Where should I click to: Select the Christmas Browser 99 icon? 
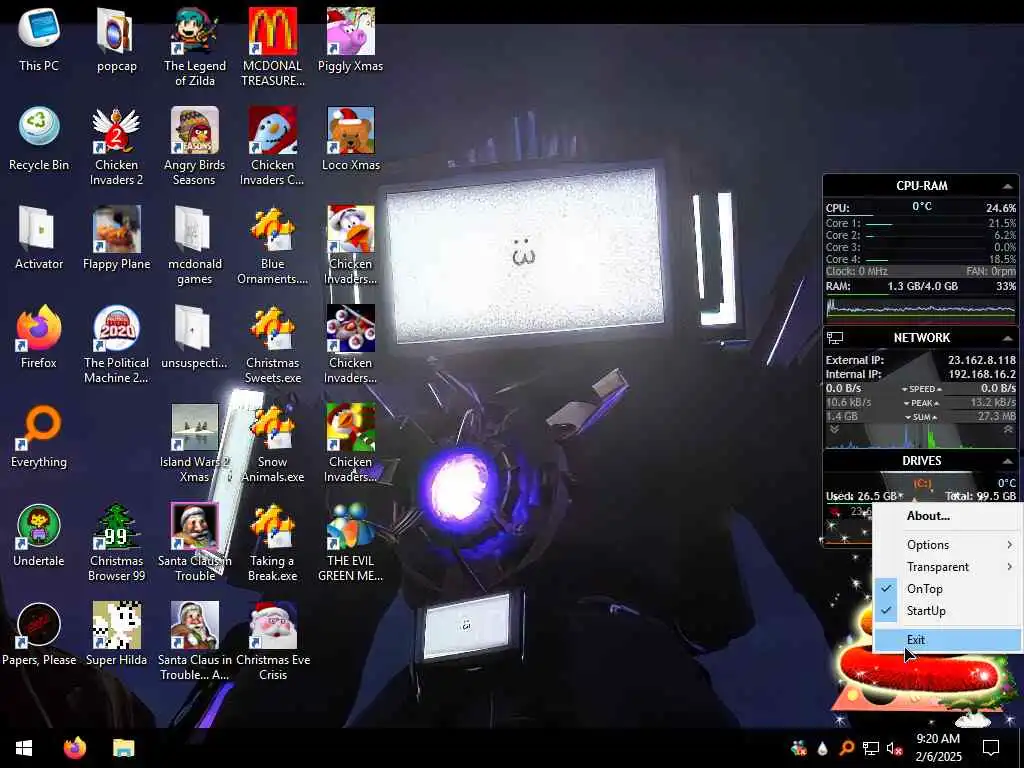point(116,542)
